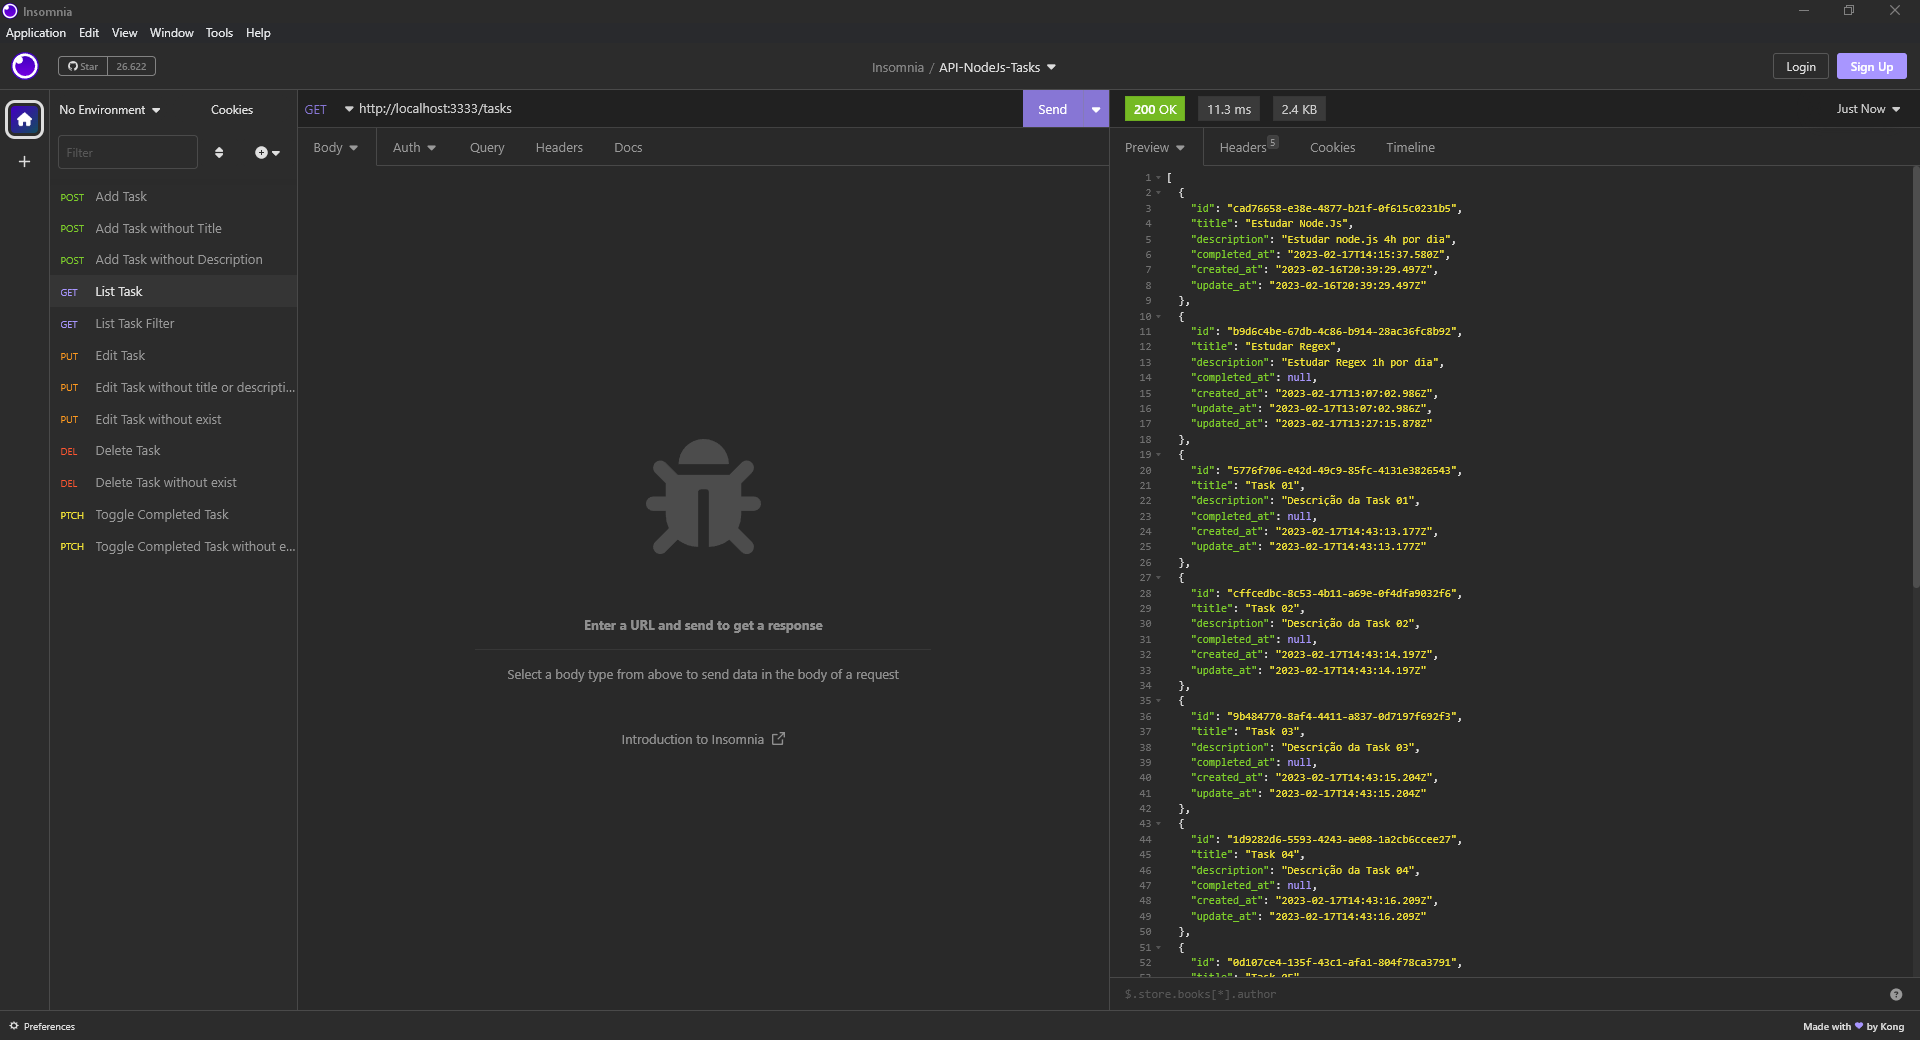Select Edit Task without exist request
This screenshot has width=1920, height=1040.
coord(174,420)
